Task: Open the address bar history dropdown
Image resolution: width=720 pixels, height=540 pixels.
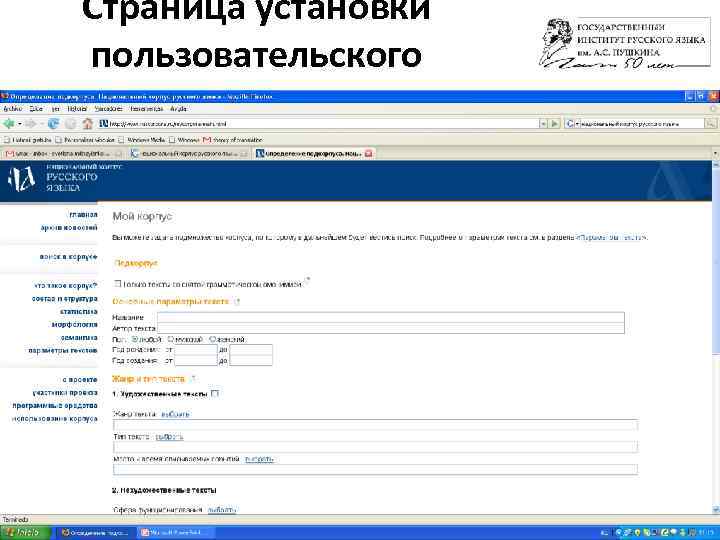Action: [x=544, y=124]
